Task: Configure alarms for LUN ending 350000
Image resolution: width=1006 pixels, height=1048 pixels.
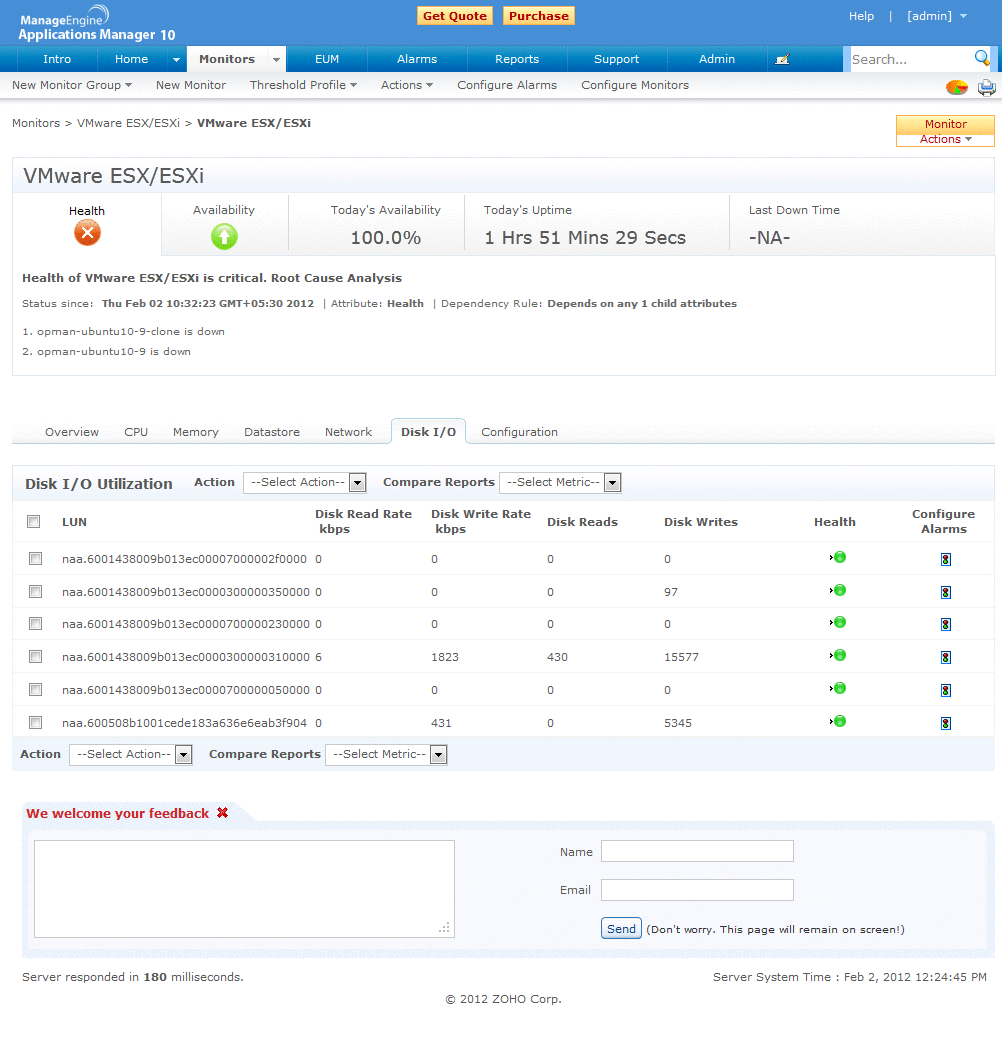Action: (x=945, y=592)
